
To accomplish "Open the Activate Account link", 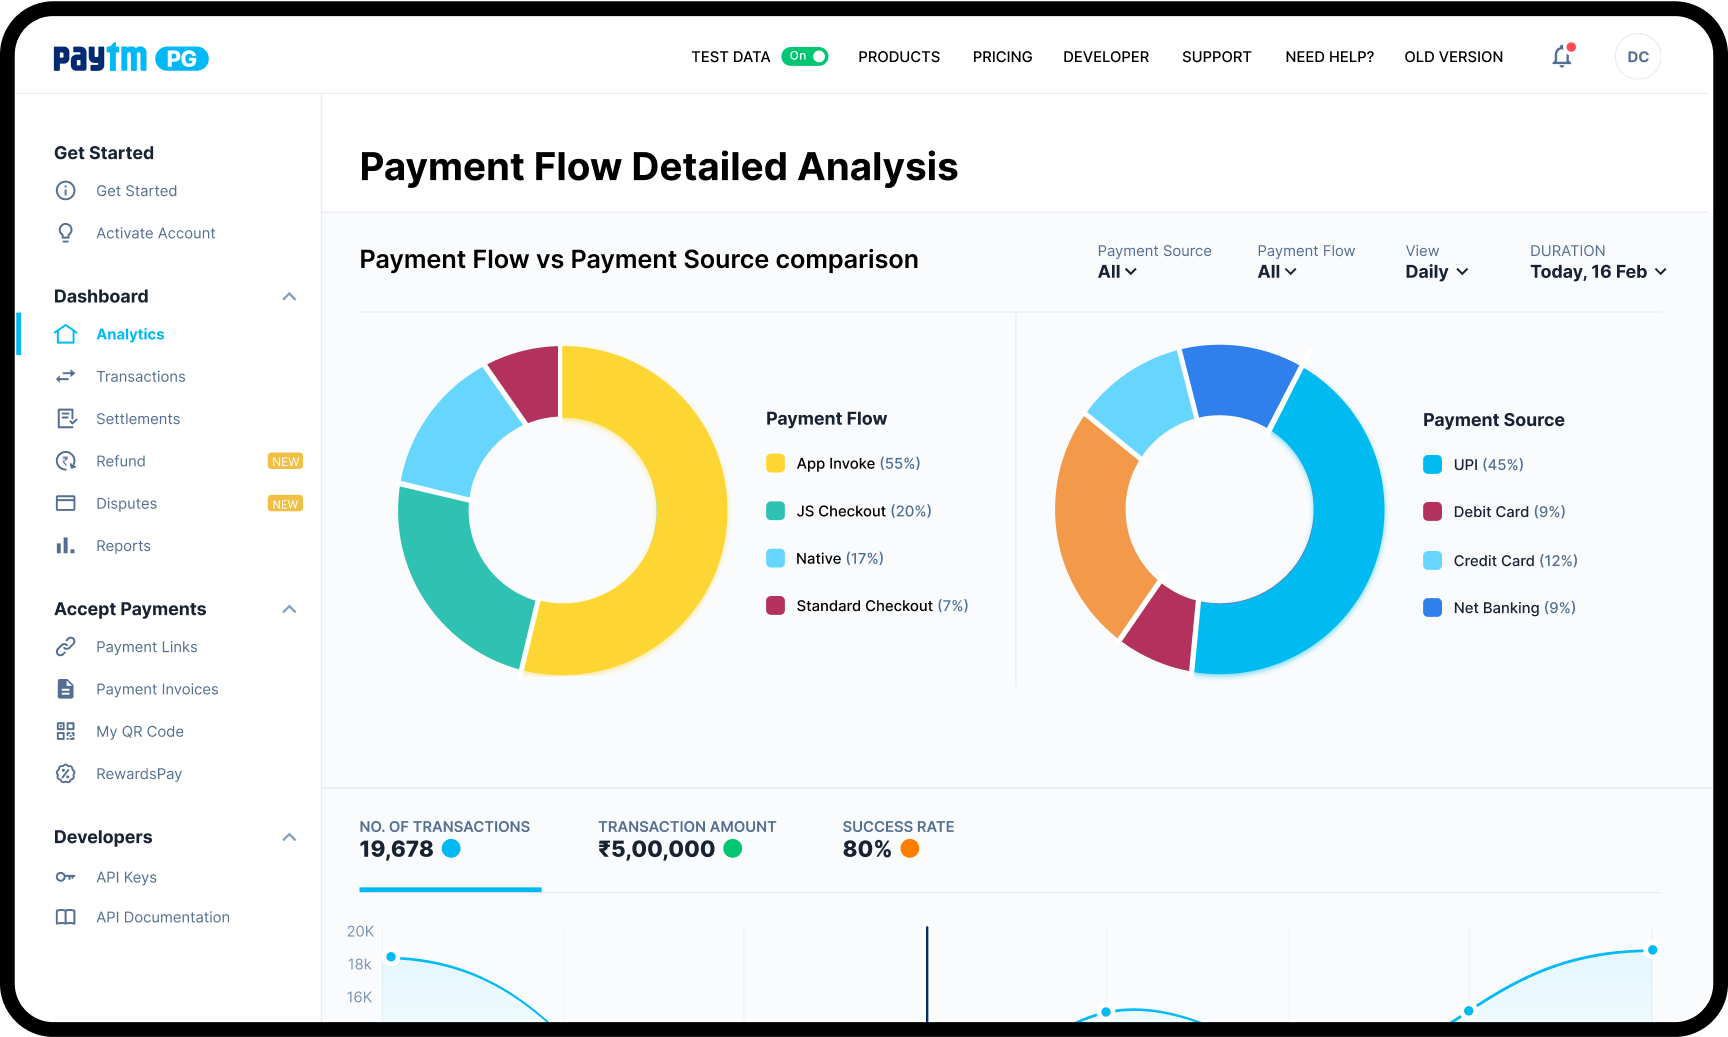I will click(x=155, y=233).
